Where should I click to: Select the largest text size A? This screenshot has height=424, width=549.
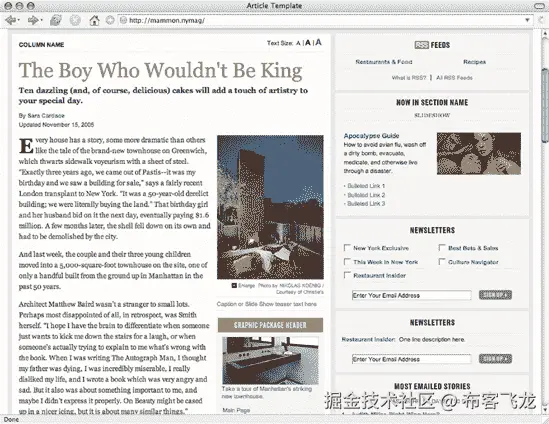point(318,42)
